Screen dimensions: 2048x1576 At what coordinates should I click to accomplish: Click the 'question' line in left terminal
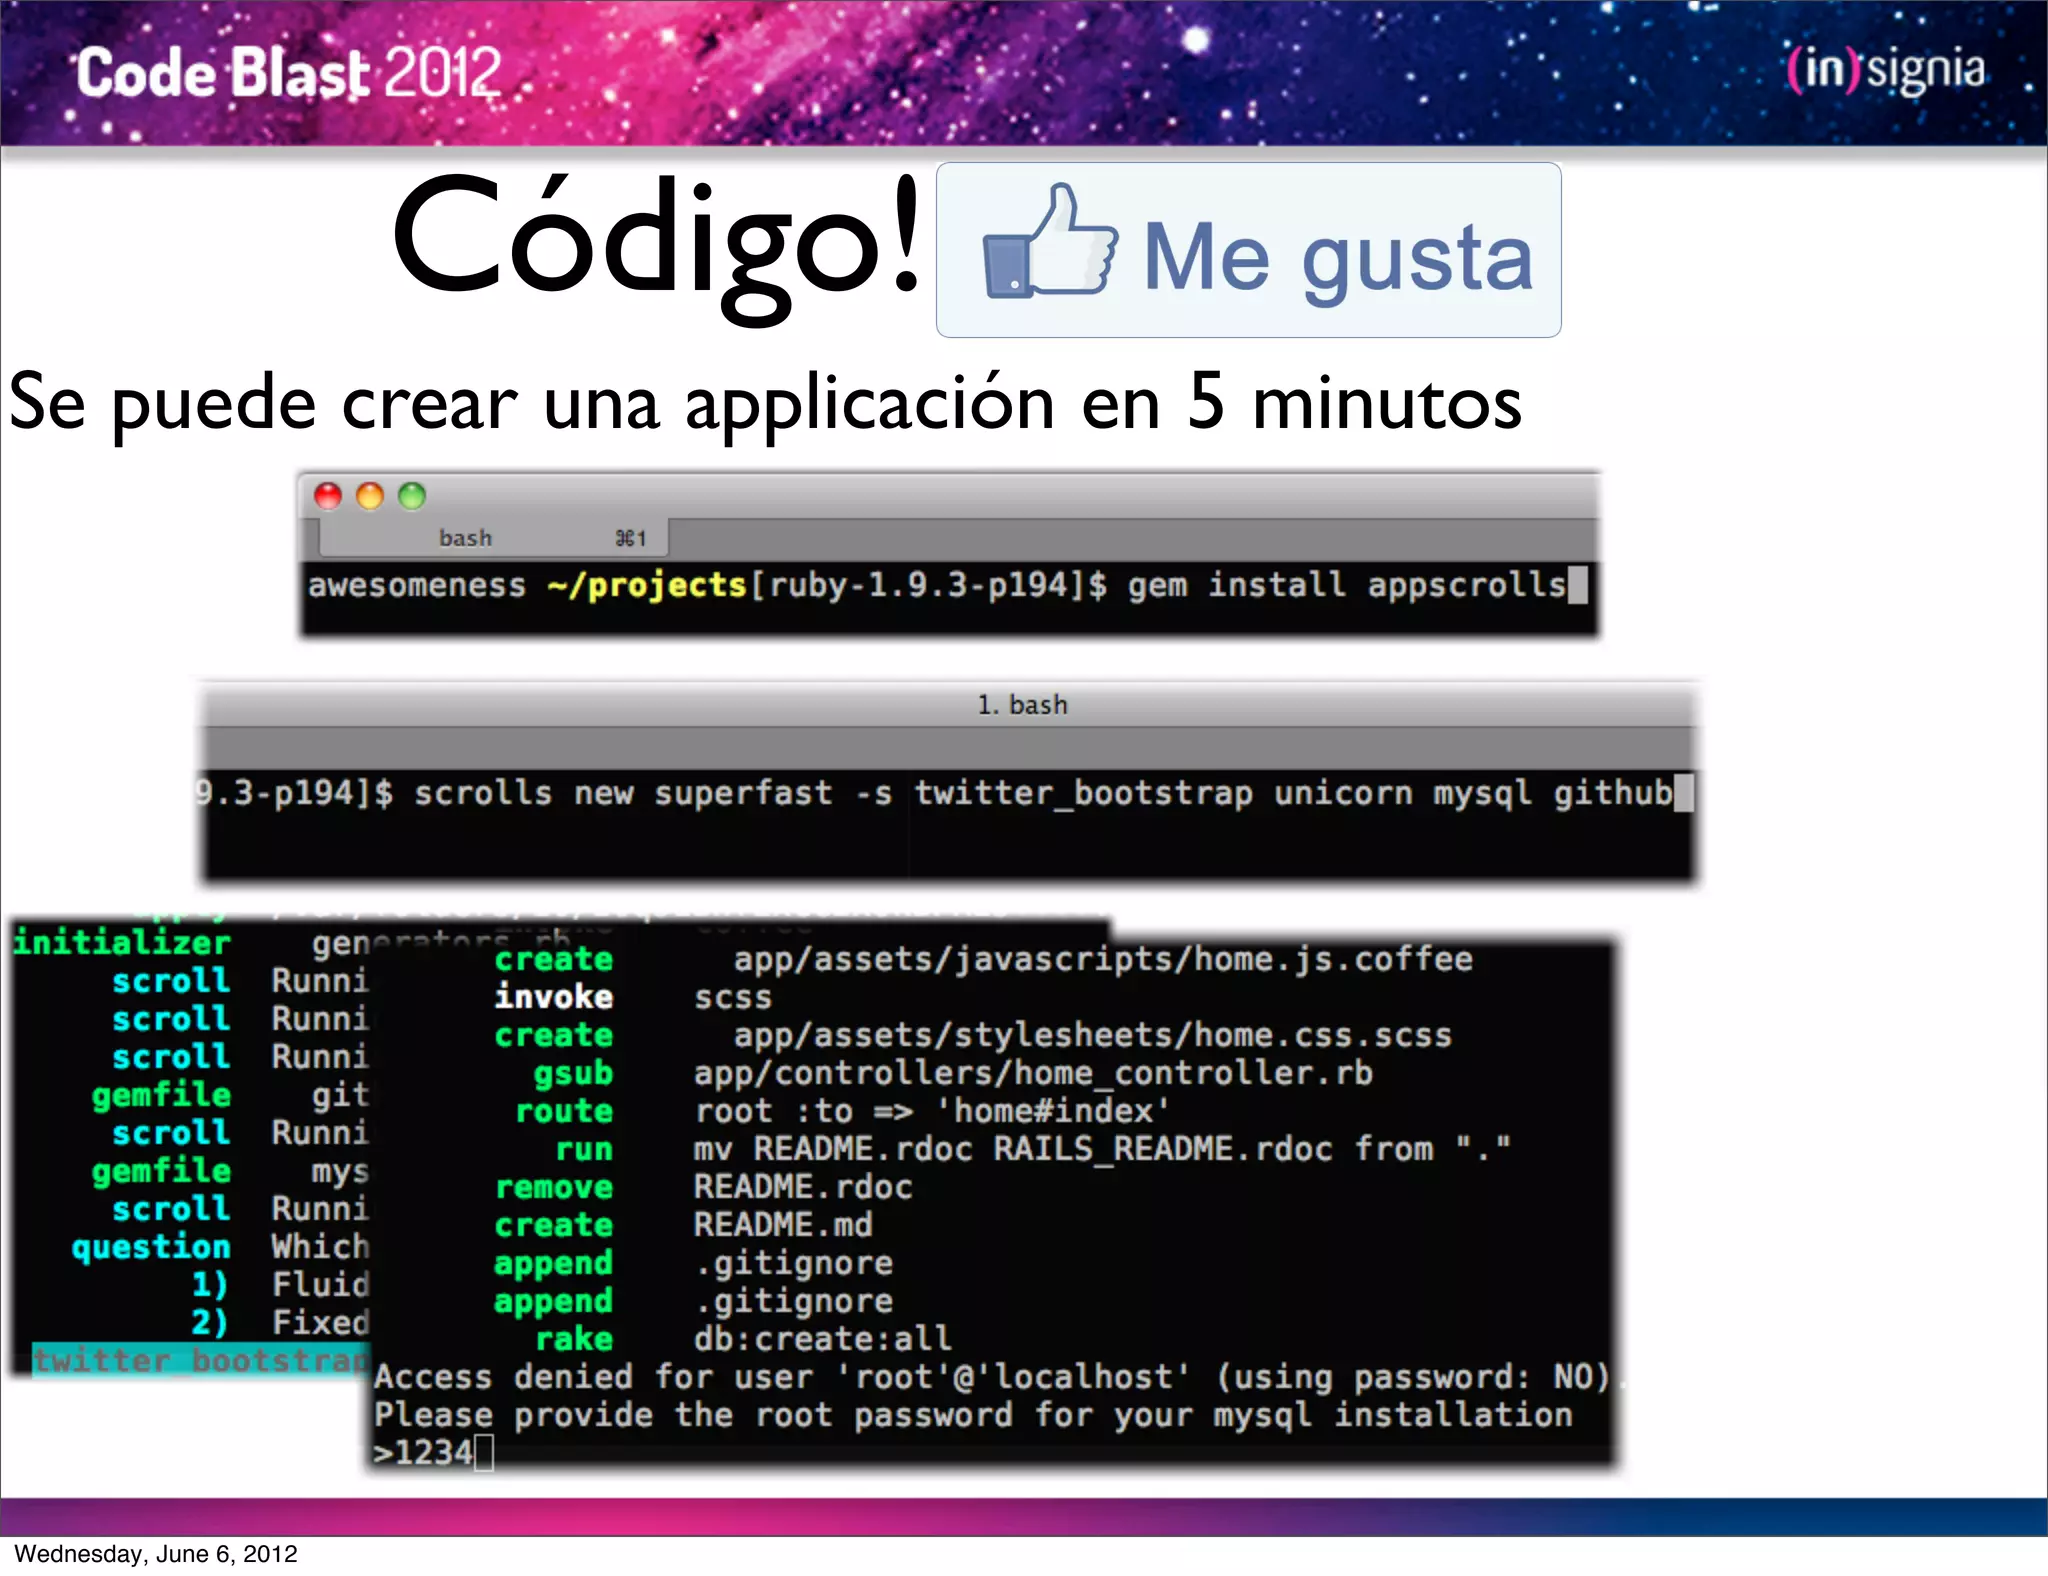tap(220, 1247)
